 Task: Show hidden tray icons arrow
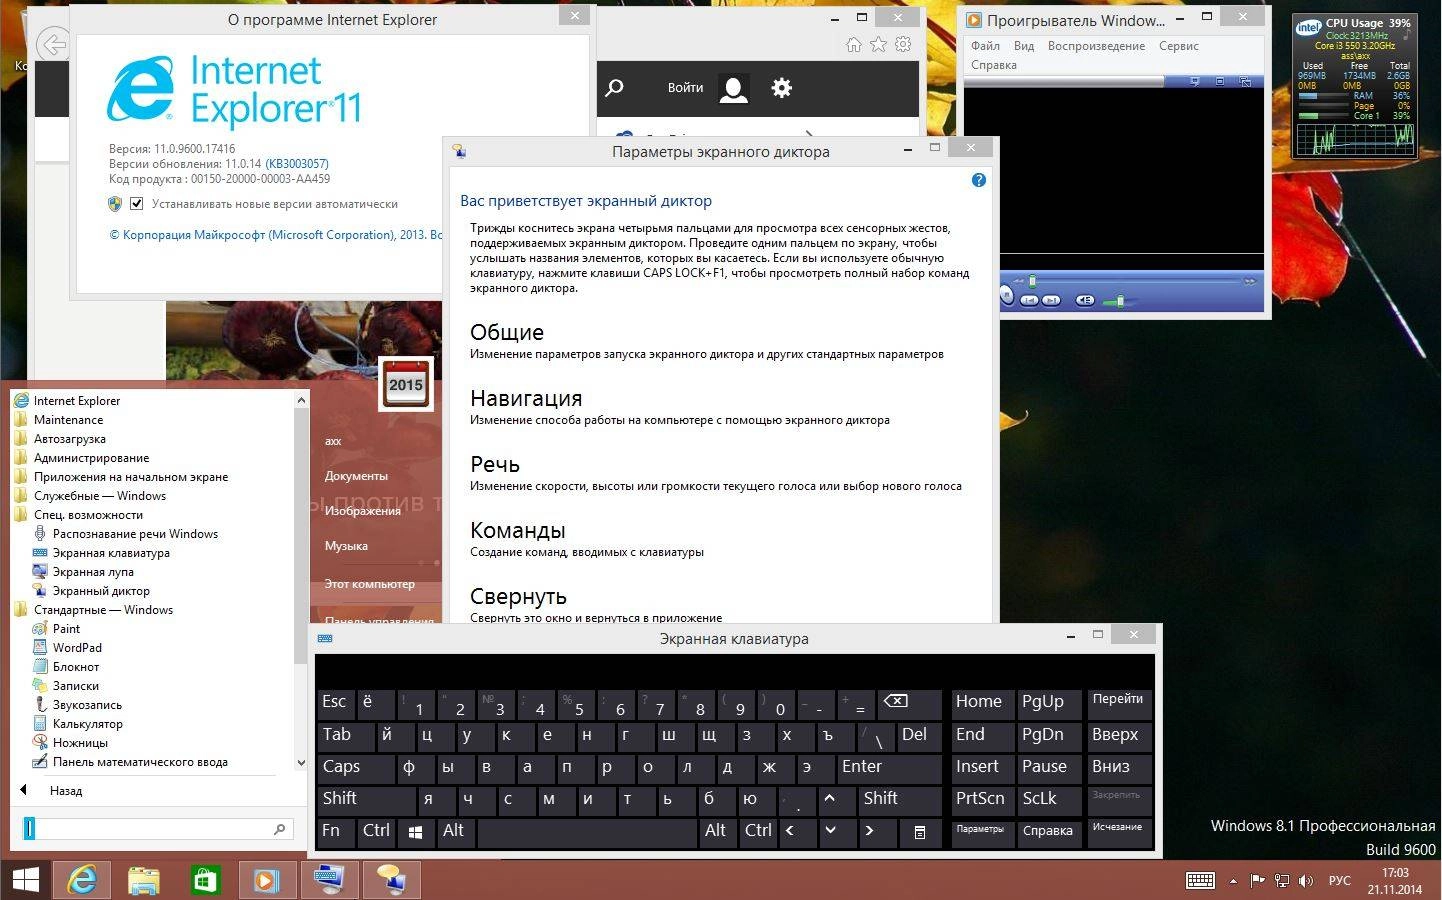tap(1233, 881)
